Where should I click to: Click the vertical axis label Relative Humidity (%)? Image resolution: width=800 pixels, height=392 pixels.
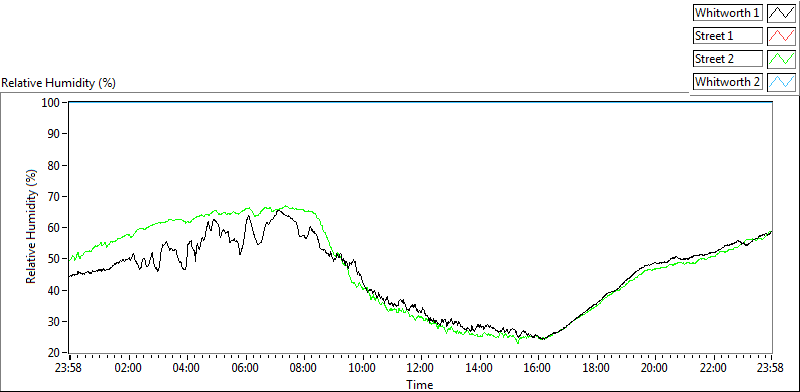coord(32,228)
